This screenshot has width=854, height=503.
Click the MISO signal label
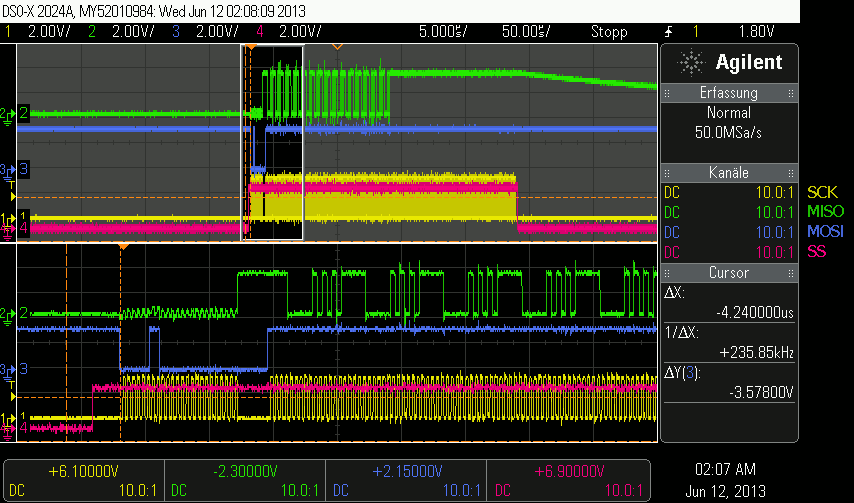(826, 211)
